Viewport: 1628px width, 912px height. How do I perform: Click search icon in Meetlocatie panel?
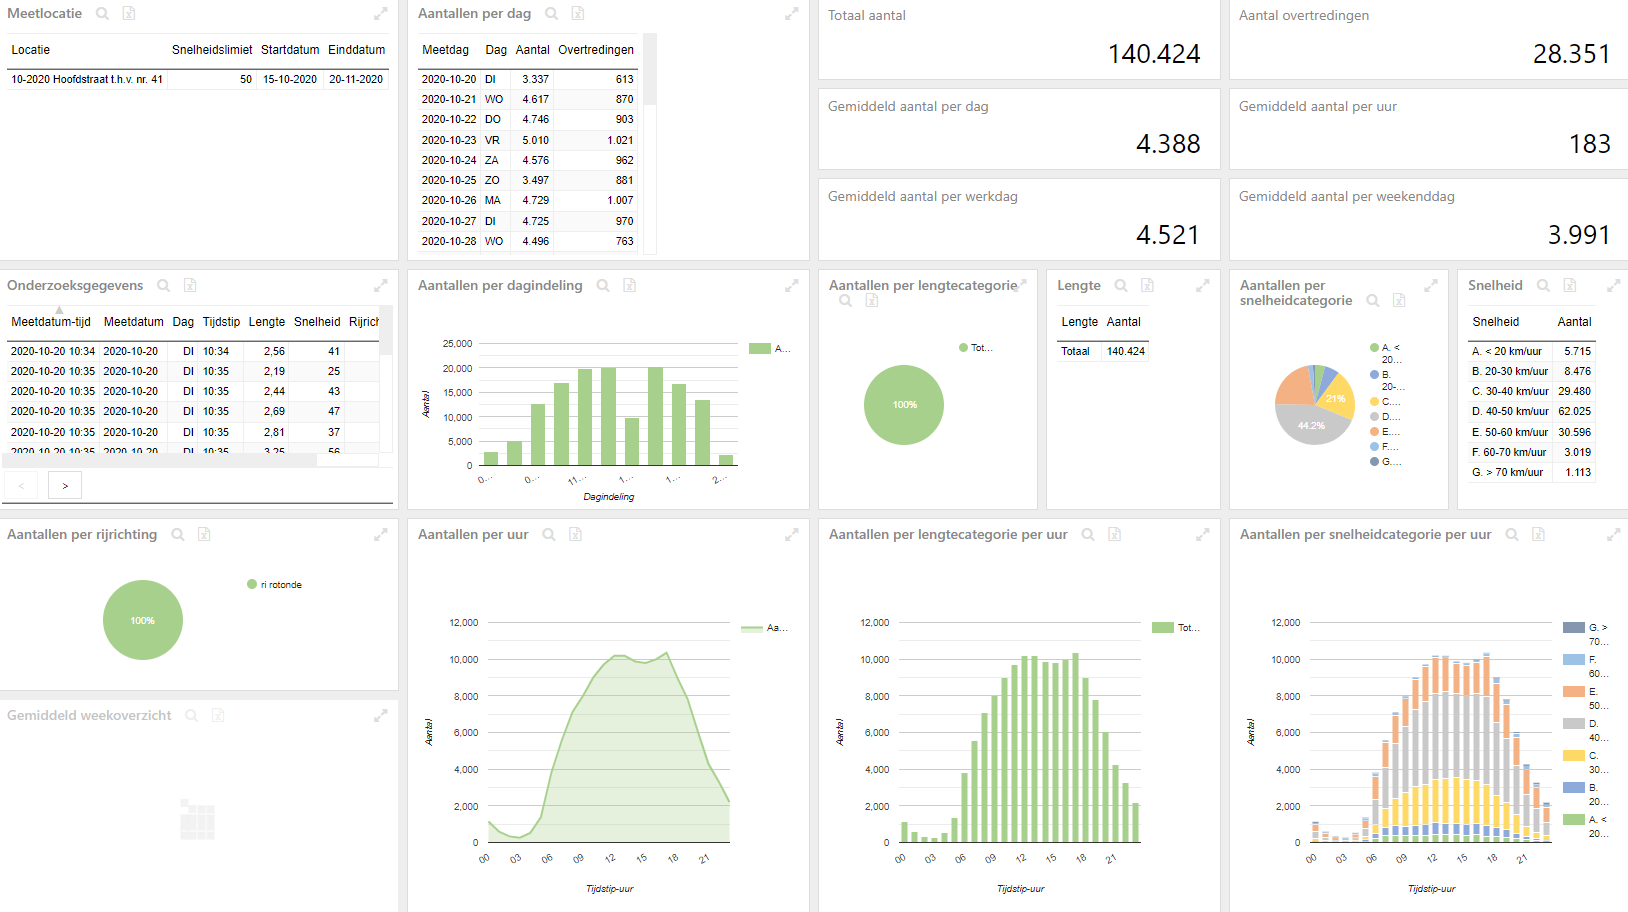102,14
